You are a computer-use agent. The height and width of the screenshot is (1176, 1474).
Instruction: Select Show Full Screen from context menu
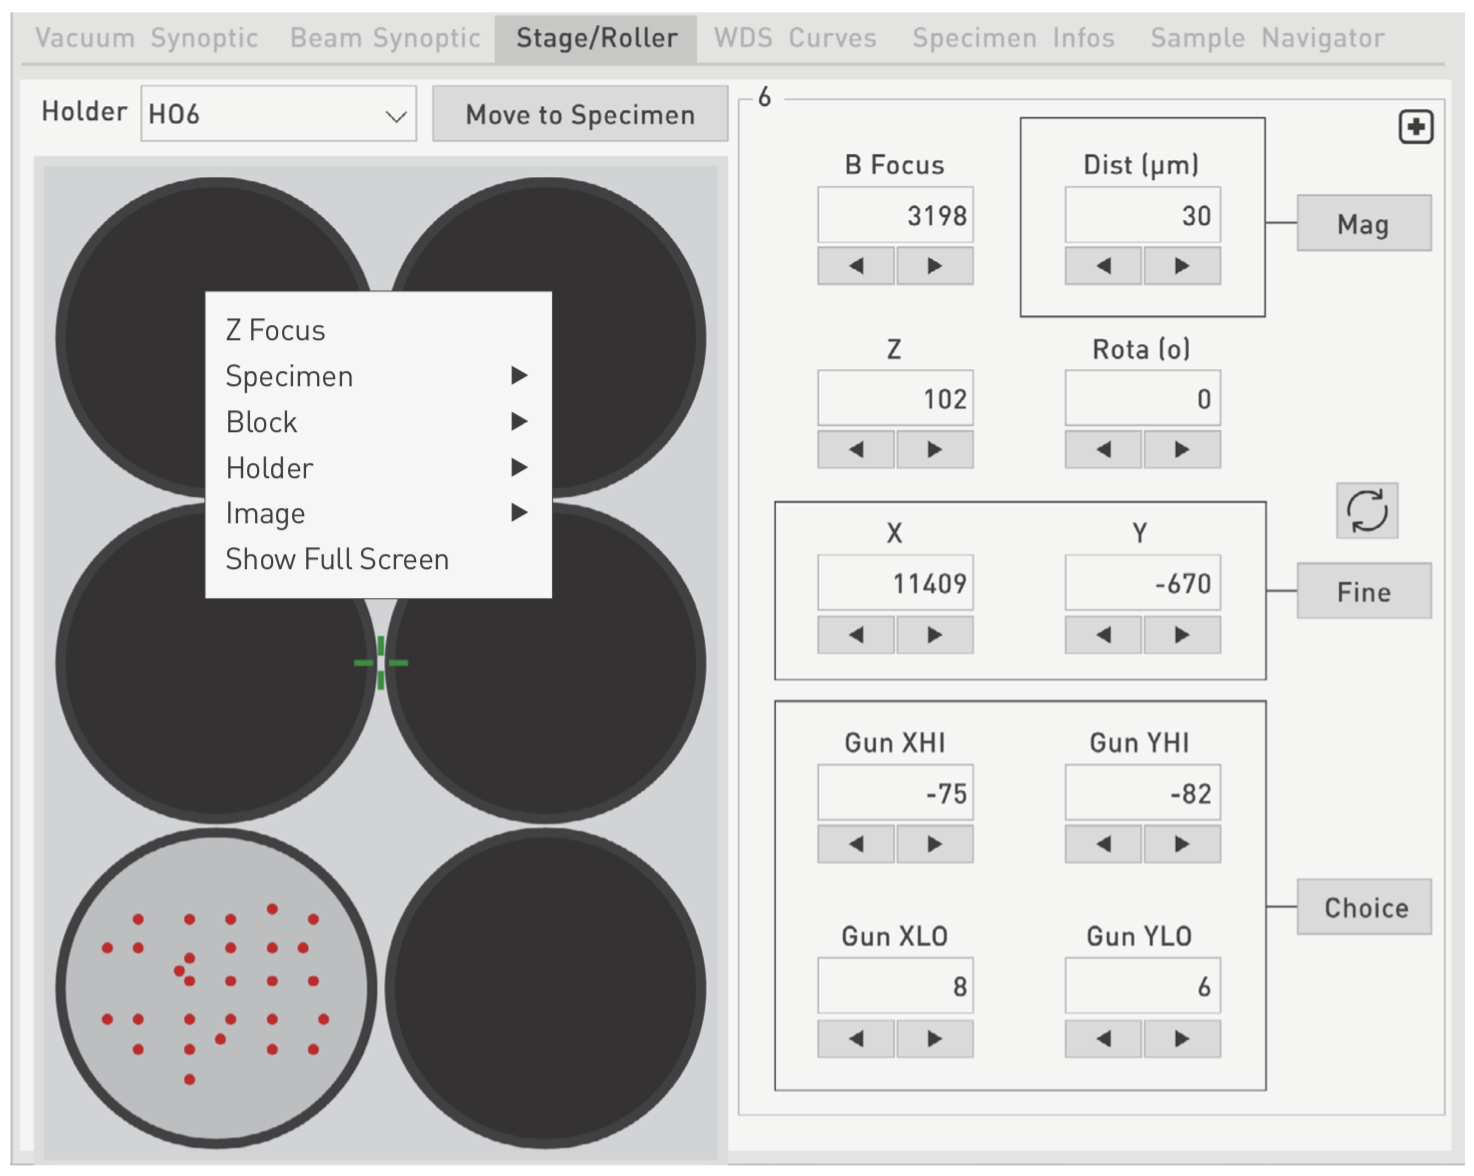coord(337,559)
